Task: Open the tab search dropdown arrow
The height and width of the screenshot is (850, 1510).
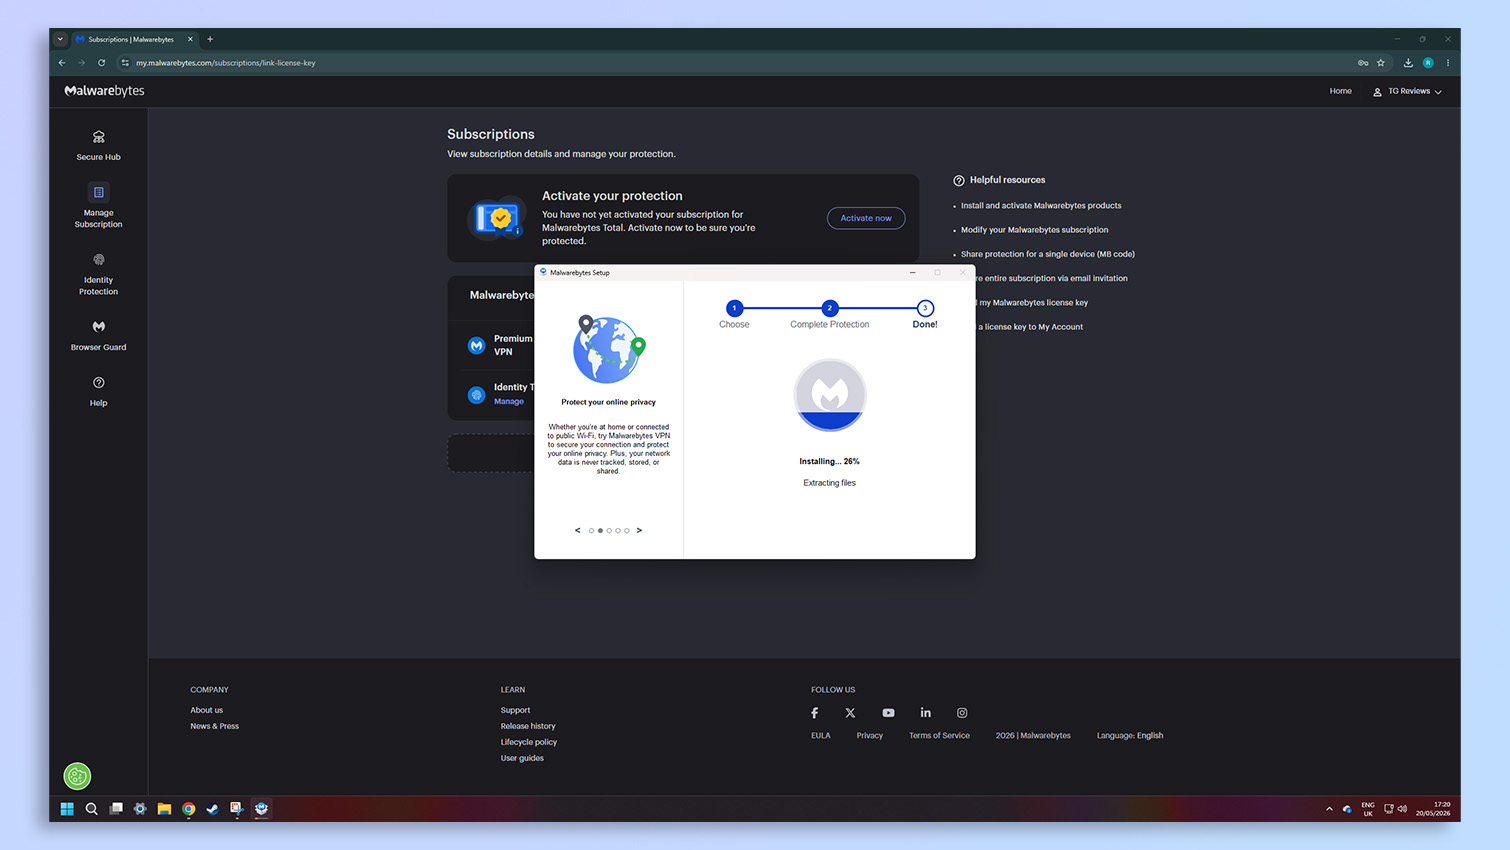Action: tap(60, 39)
